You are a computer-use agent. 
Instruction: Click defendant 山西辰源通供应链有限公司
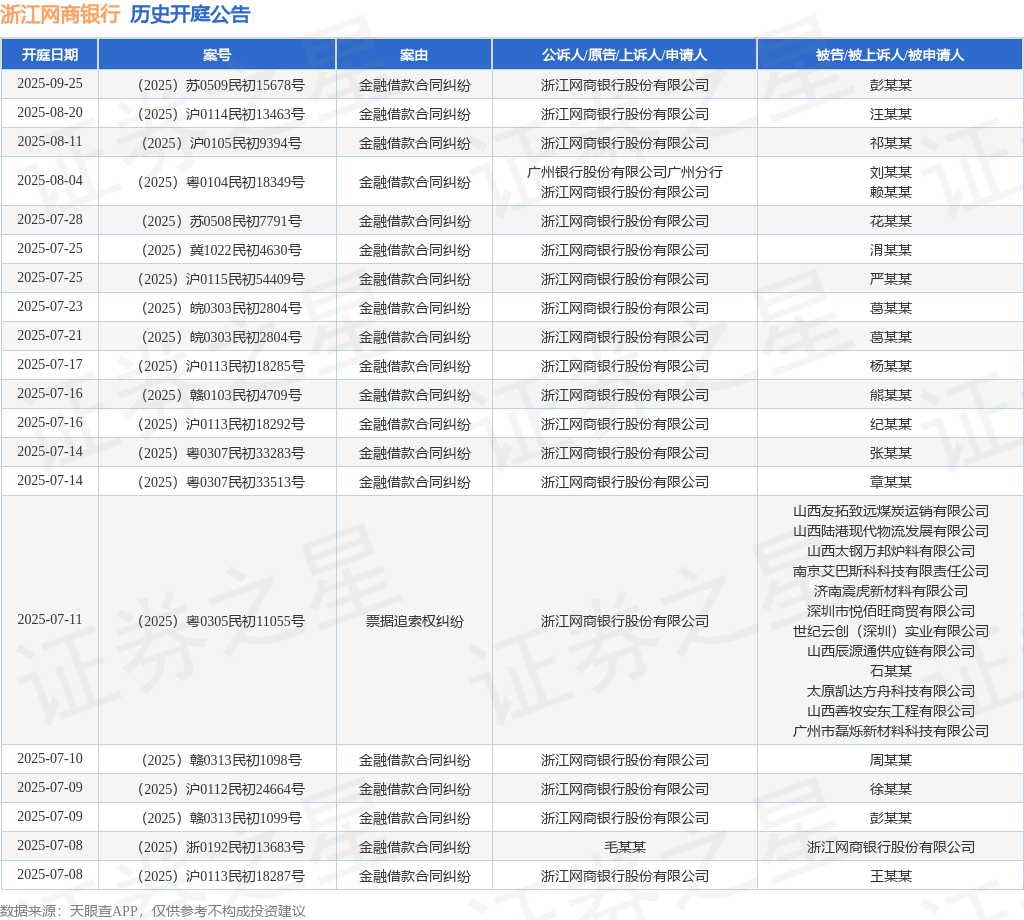point(891,651)
